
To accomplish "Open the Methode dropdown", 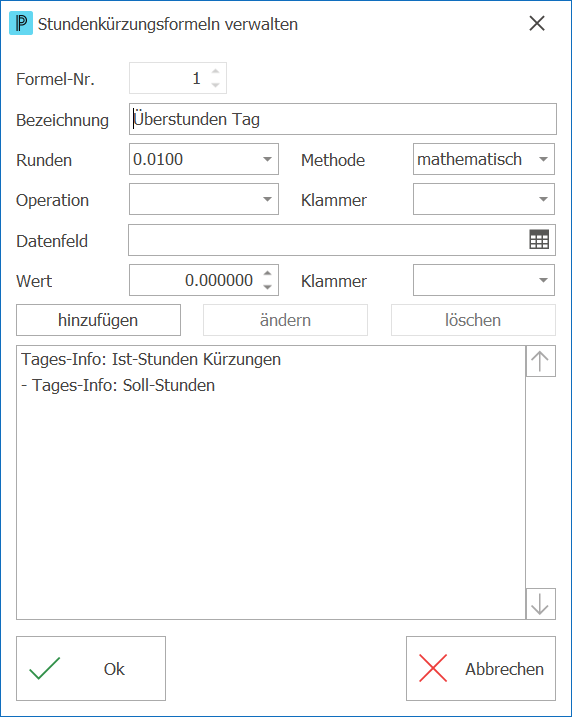I will point(543,159).
